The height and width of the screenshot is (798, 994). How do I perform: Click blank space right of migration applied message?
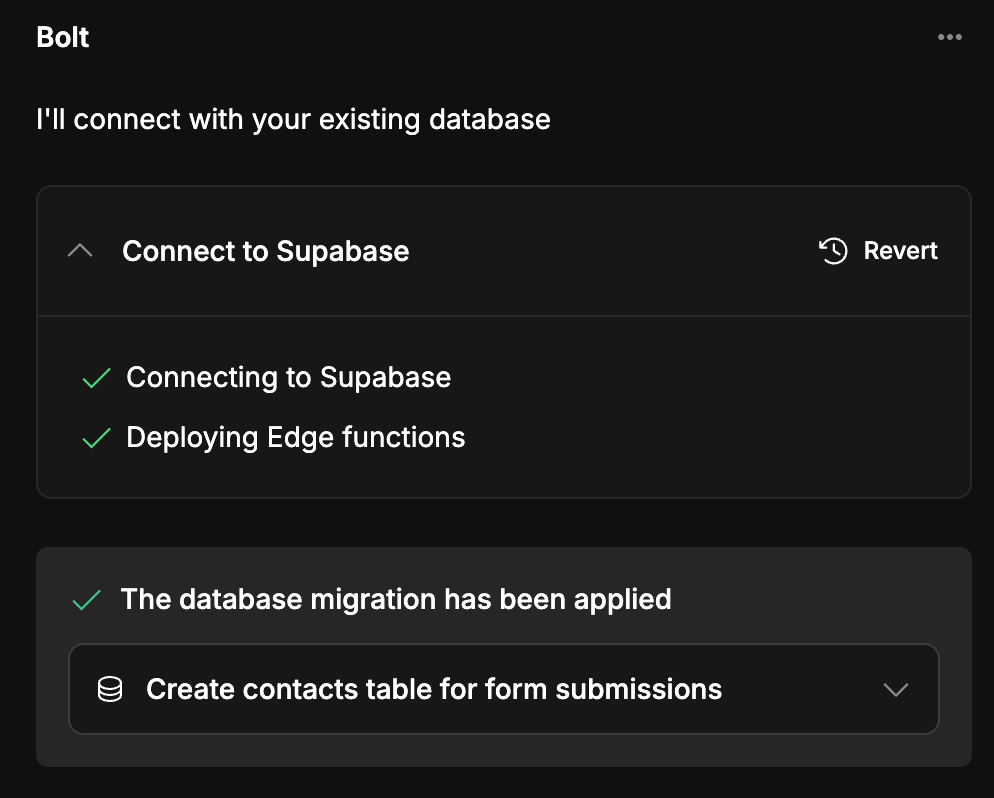pos(820,600)
